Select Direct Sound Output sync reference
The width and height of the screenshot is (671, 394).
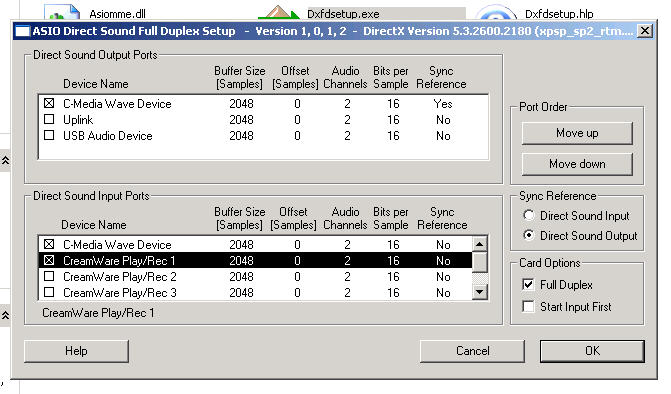tap(529, 235)
